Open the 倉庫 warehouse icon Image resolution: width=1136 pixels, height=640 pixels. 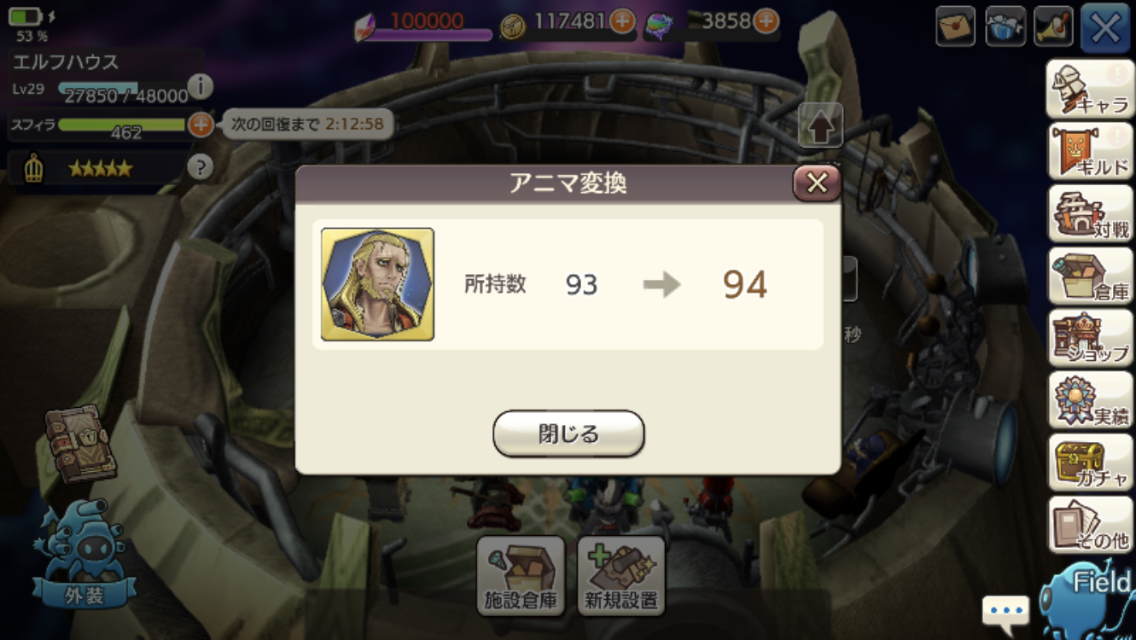point(1090,276)
